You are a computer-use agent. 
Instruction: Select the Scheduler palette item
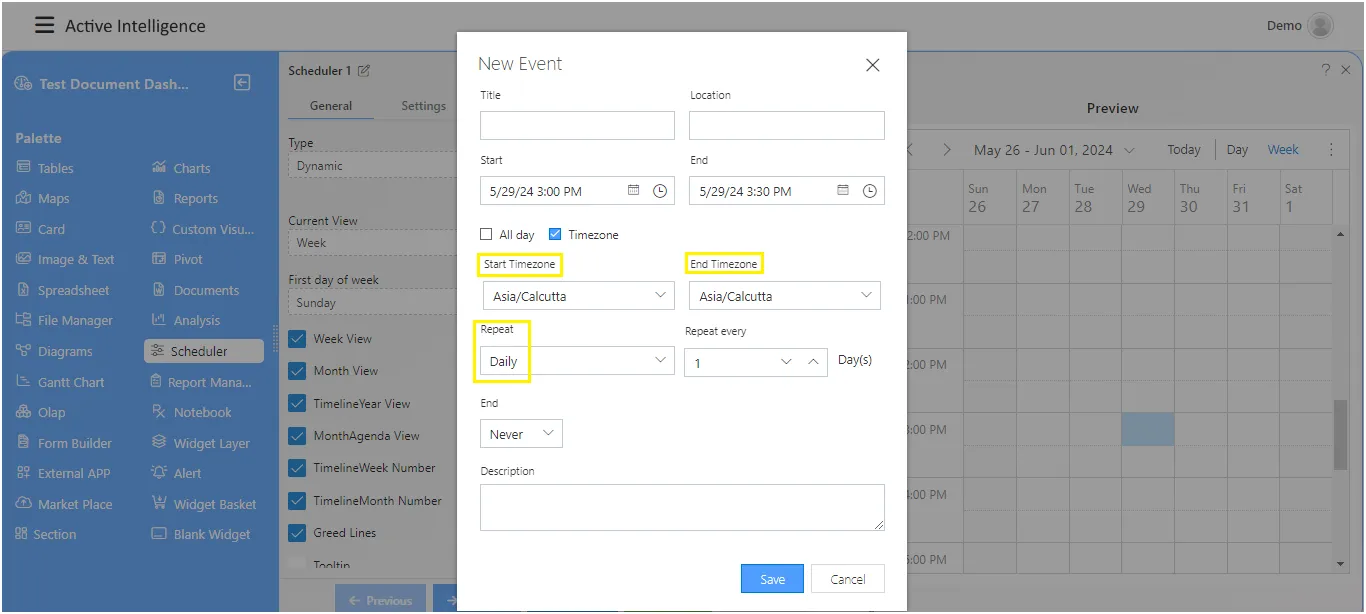click(204, 351)
